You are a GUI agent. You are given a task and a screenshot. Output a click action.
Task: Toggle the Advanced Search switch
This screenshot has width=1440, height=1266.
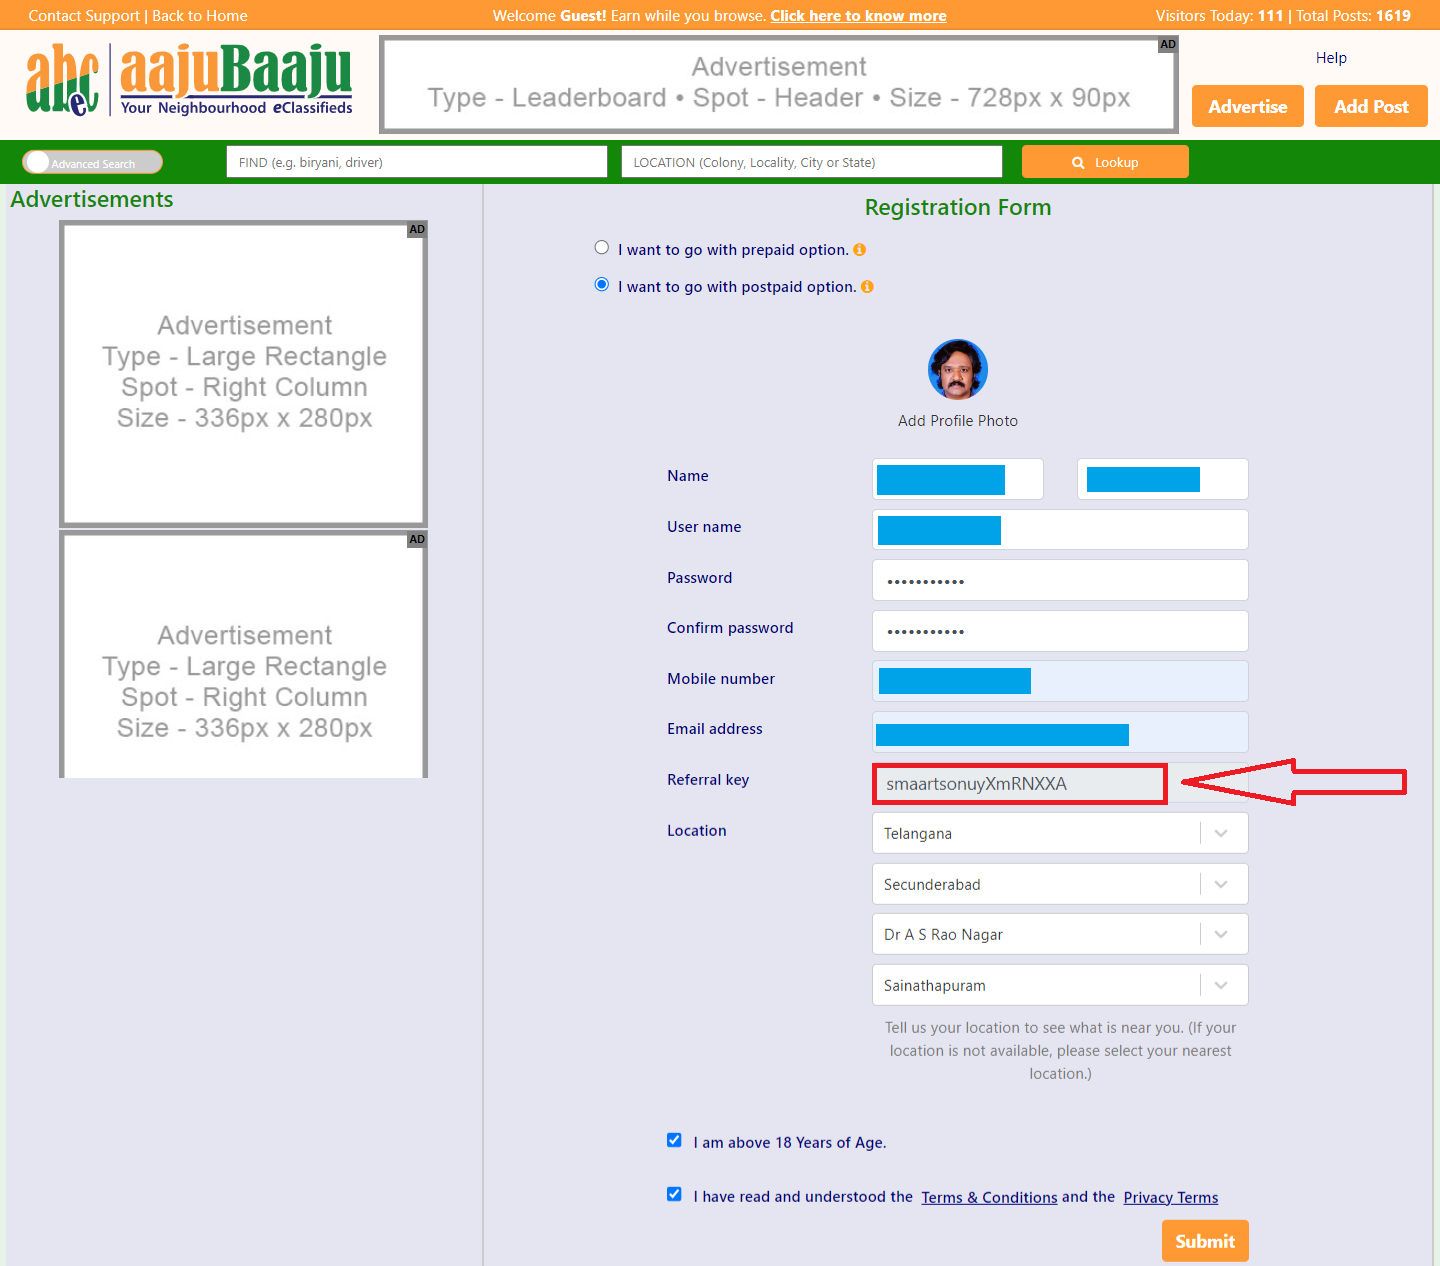(92, 162)
